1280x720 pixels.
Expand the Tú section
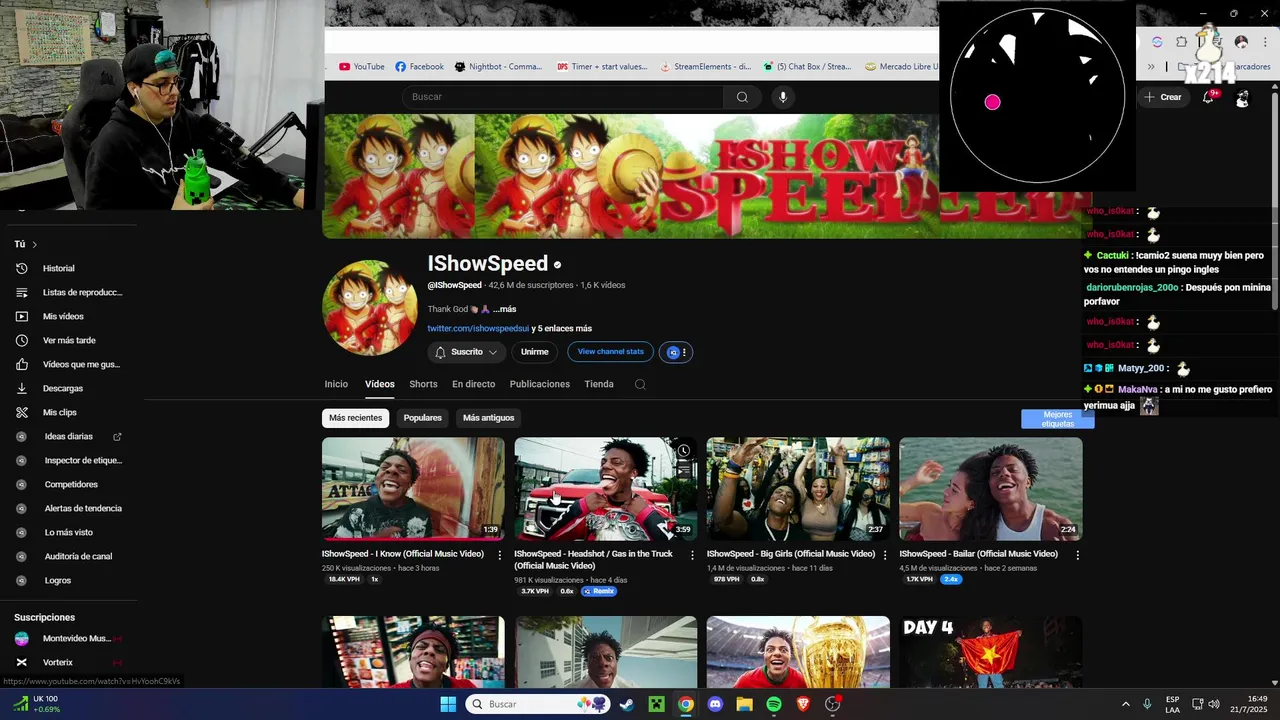(26, 244)
